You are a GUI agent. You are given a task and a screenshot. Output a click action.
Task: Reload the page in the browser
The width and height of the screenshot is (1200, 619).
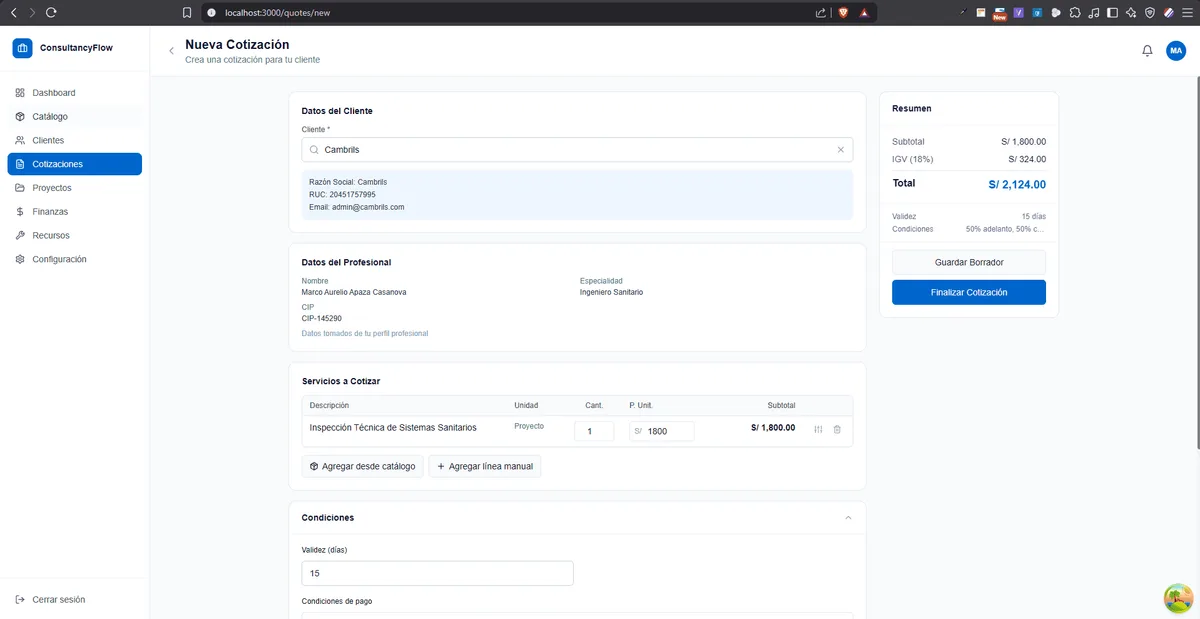pyautogui.click(x=52, y=12)
